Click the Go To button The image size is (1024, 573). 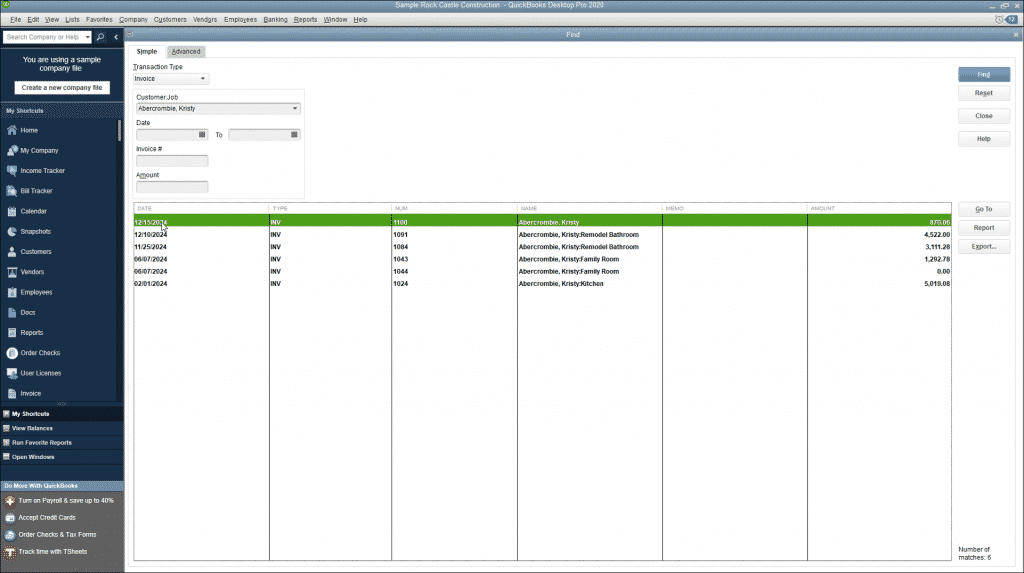click(x=984, y=209)
